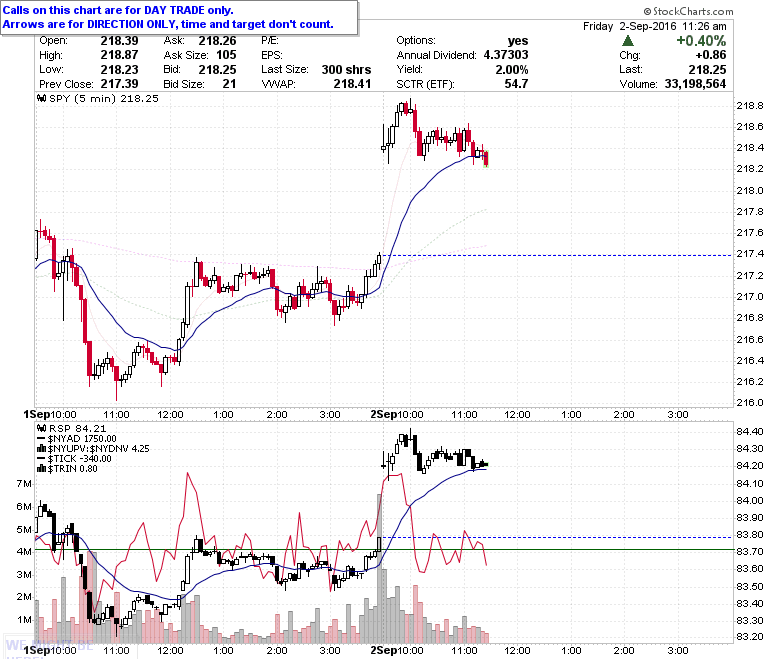
Task: Click the Low value 218.23
Action: (x=119, y=70)
